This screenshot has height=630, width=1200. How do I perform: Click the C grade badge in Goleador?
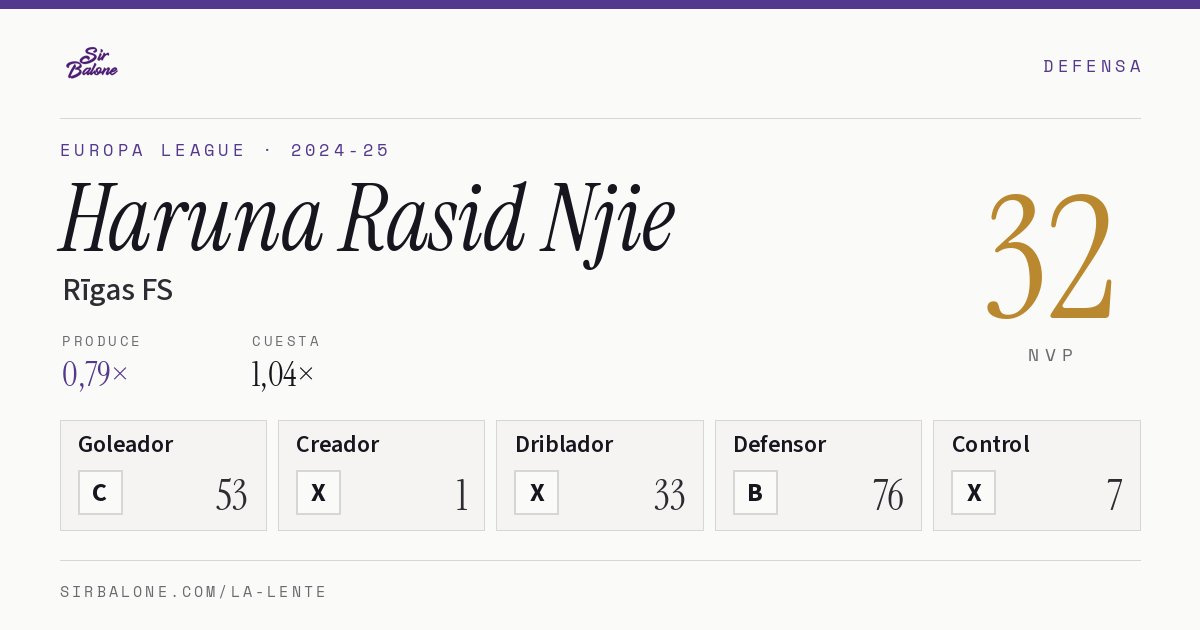[x=100, y=492]
